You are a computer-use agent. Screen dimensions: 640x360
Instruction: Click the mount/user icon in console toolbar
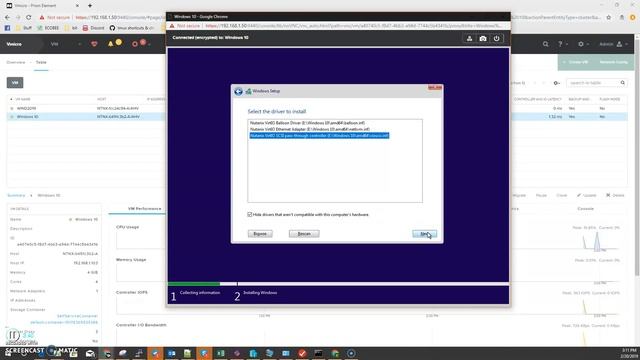[469, 38]
